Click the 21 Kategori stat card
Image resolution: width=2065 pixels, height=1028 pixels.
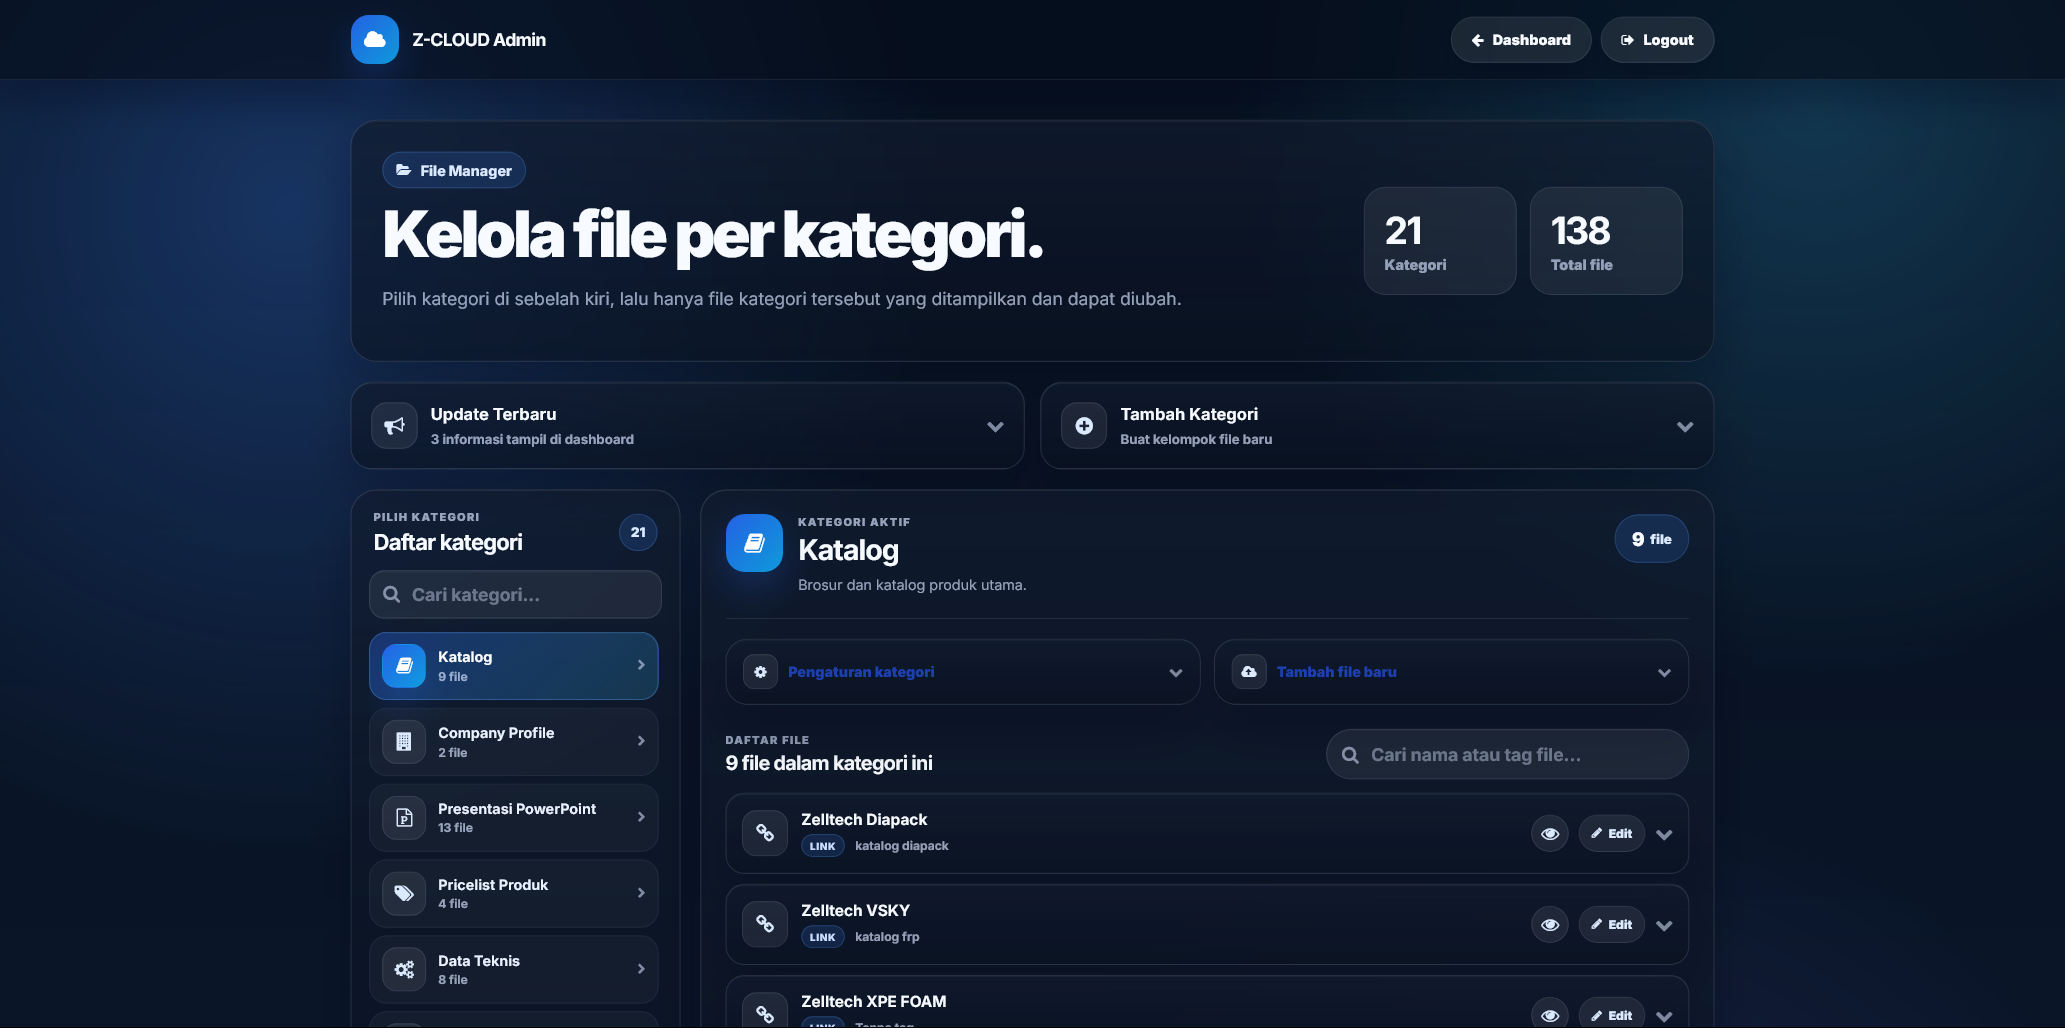click(1440, 241)
